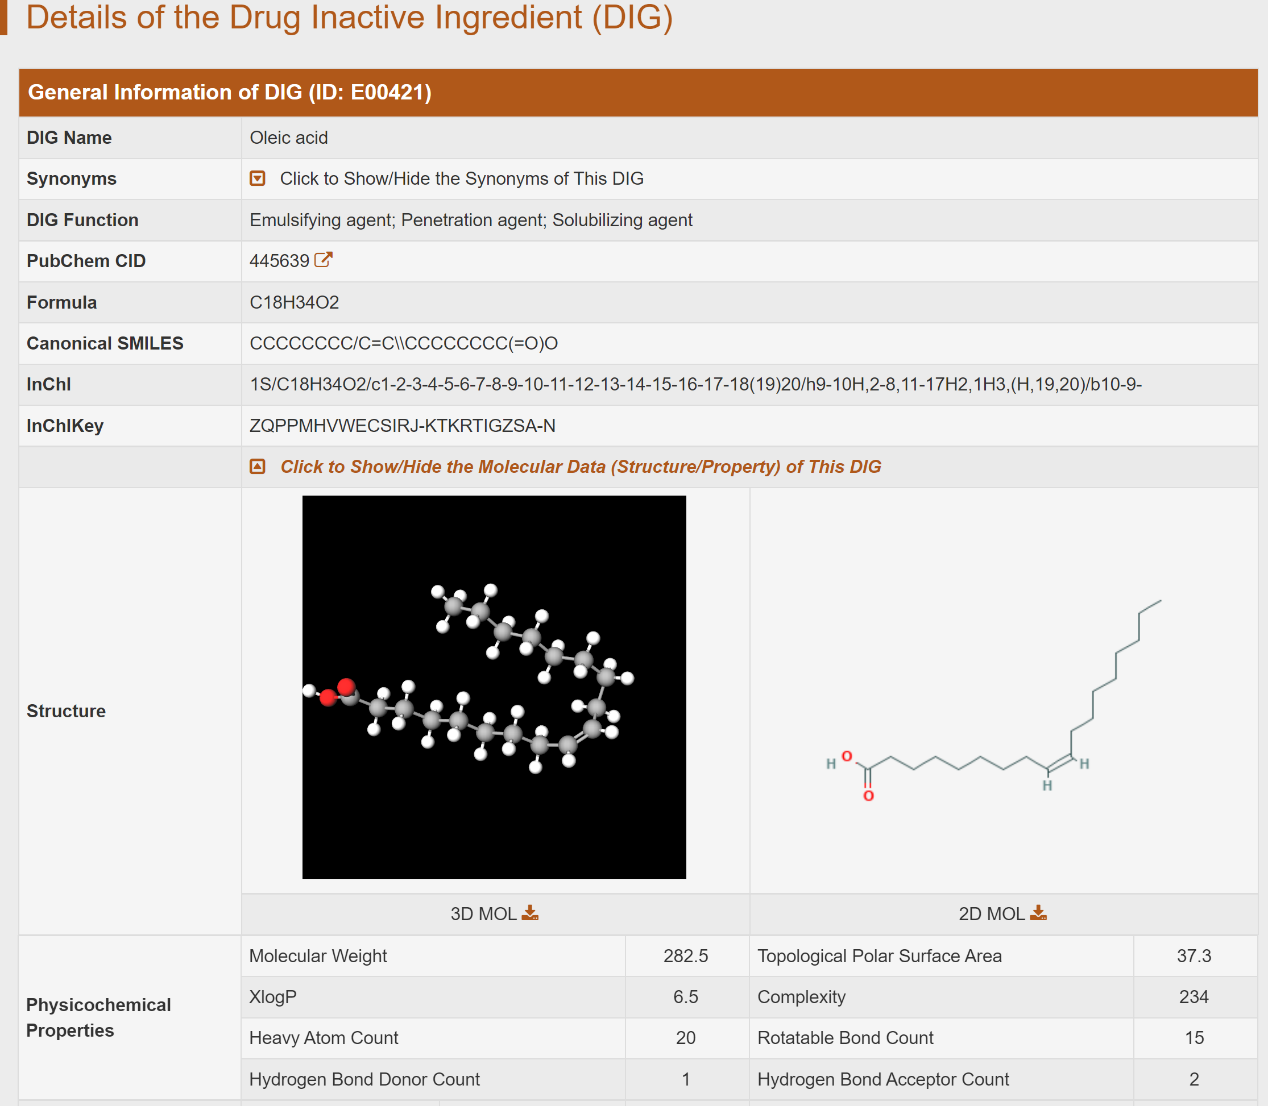Click the General Information of DIG header
This screenshot has width=1268, height=1106.
(230, 93)
